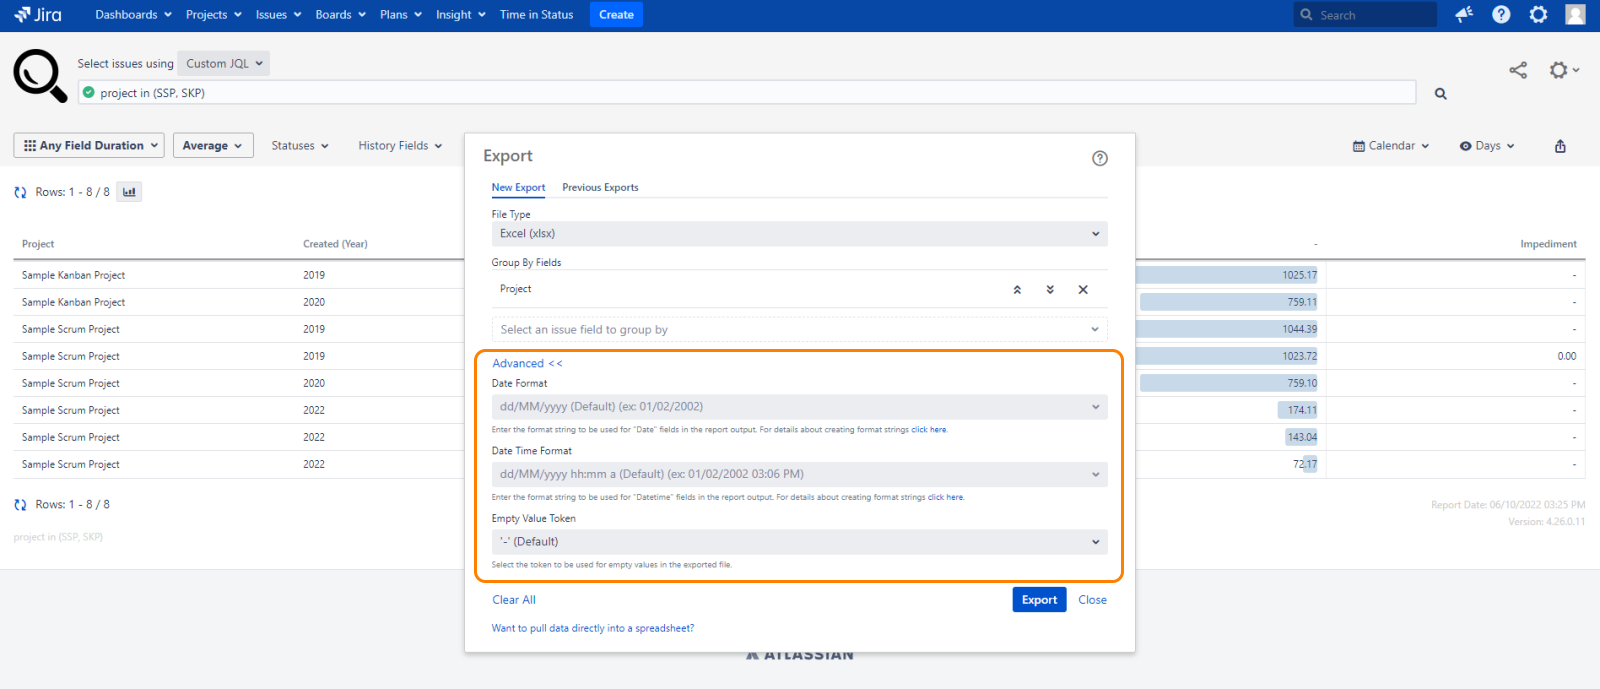This screenshot has width=1600, height=689.
Task: Click the export icon in report toolbar
Action: coord(1560,146)
